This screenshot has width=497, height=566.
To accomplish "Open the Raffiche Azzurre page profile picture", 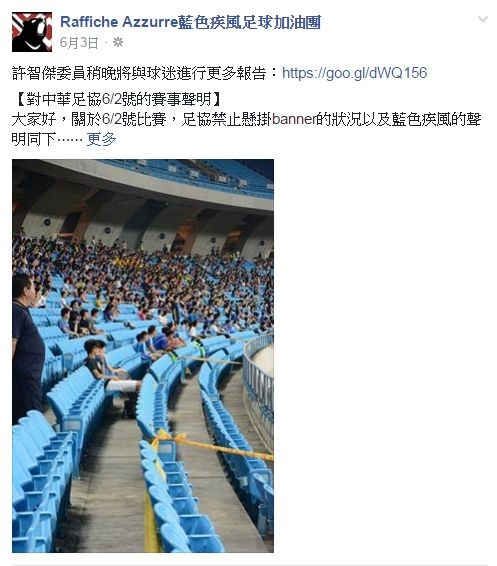I will pyautogui.click(x=32, y=32).
